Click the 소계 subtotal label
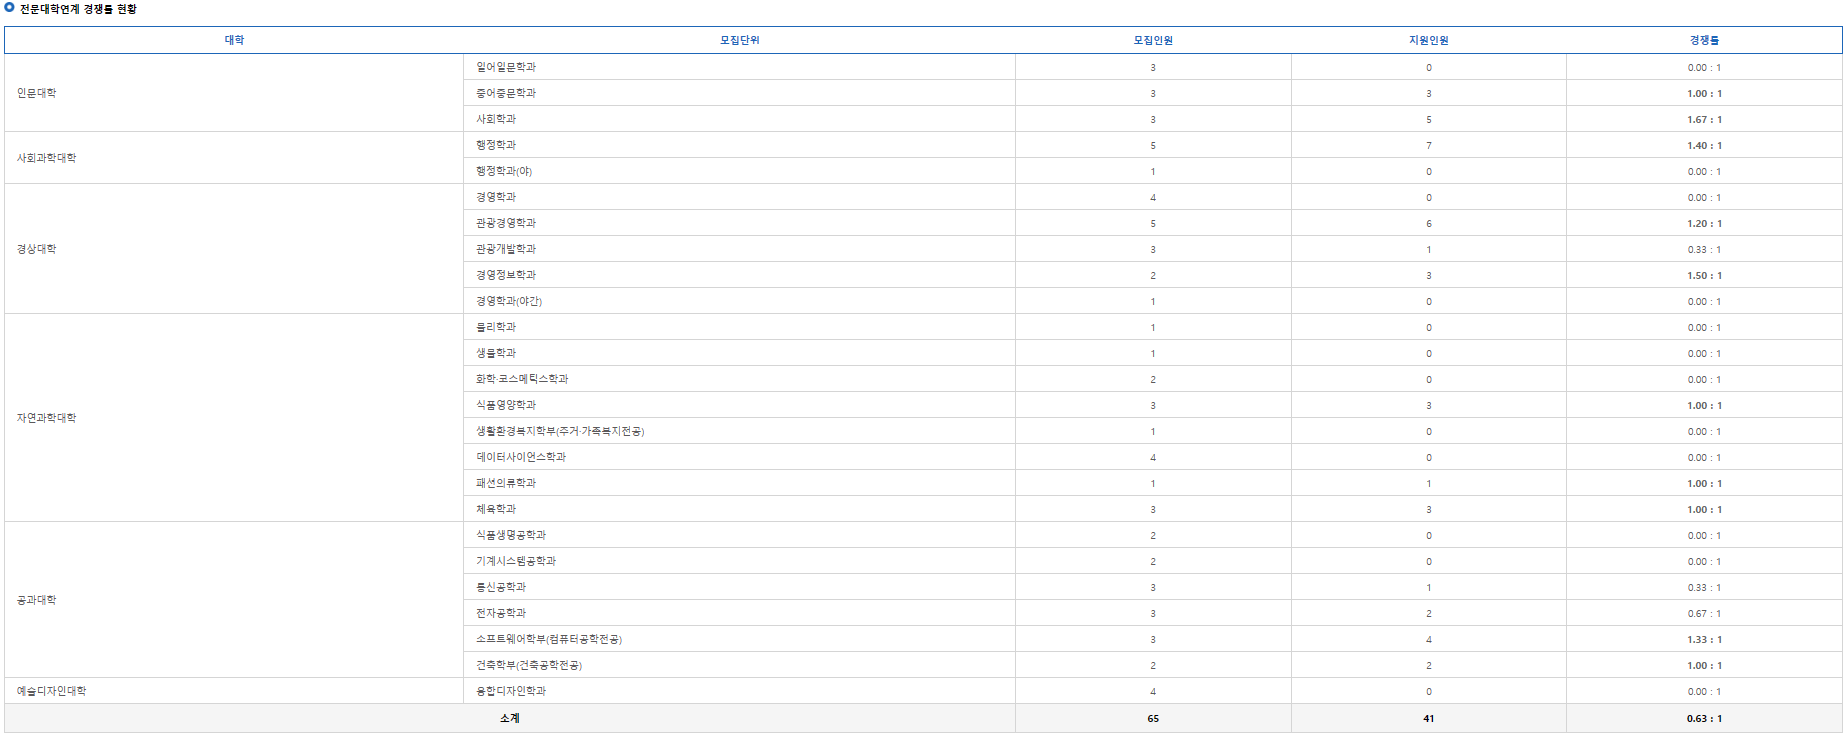The height and width of the screenshot is (738, 1845). pos(510,718)
